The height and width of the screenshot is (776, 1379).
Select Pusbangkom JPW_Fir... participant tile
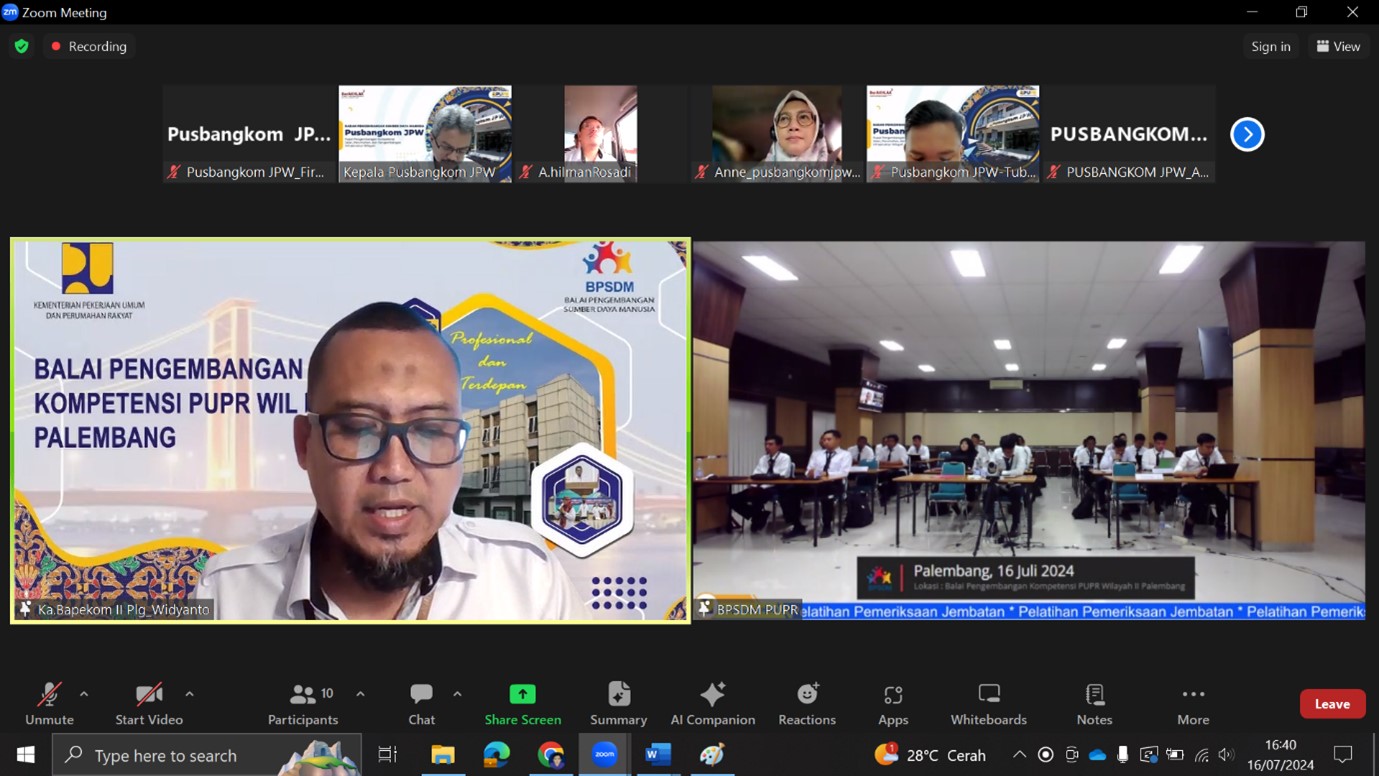pyautogui.click(x=249, y=134)
